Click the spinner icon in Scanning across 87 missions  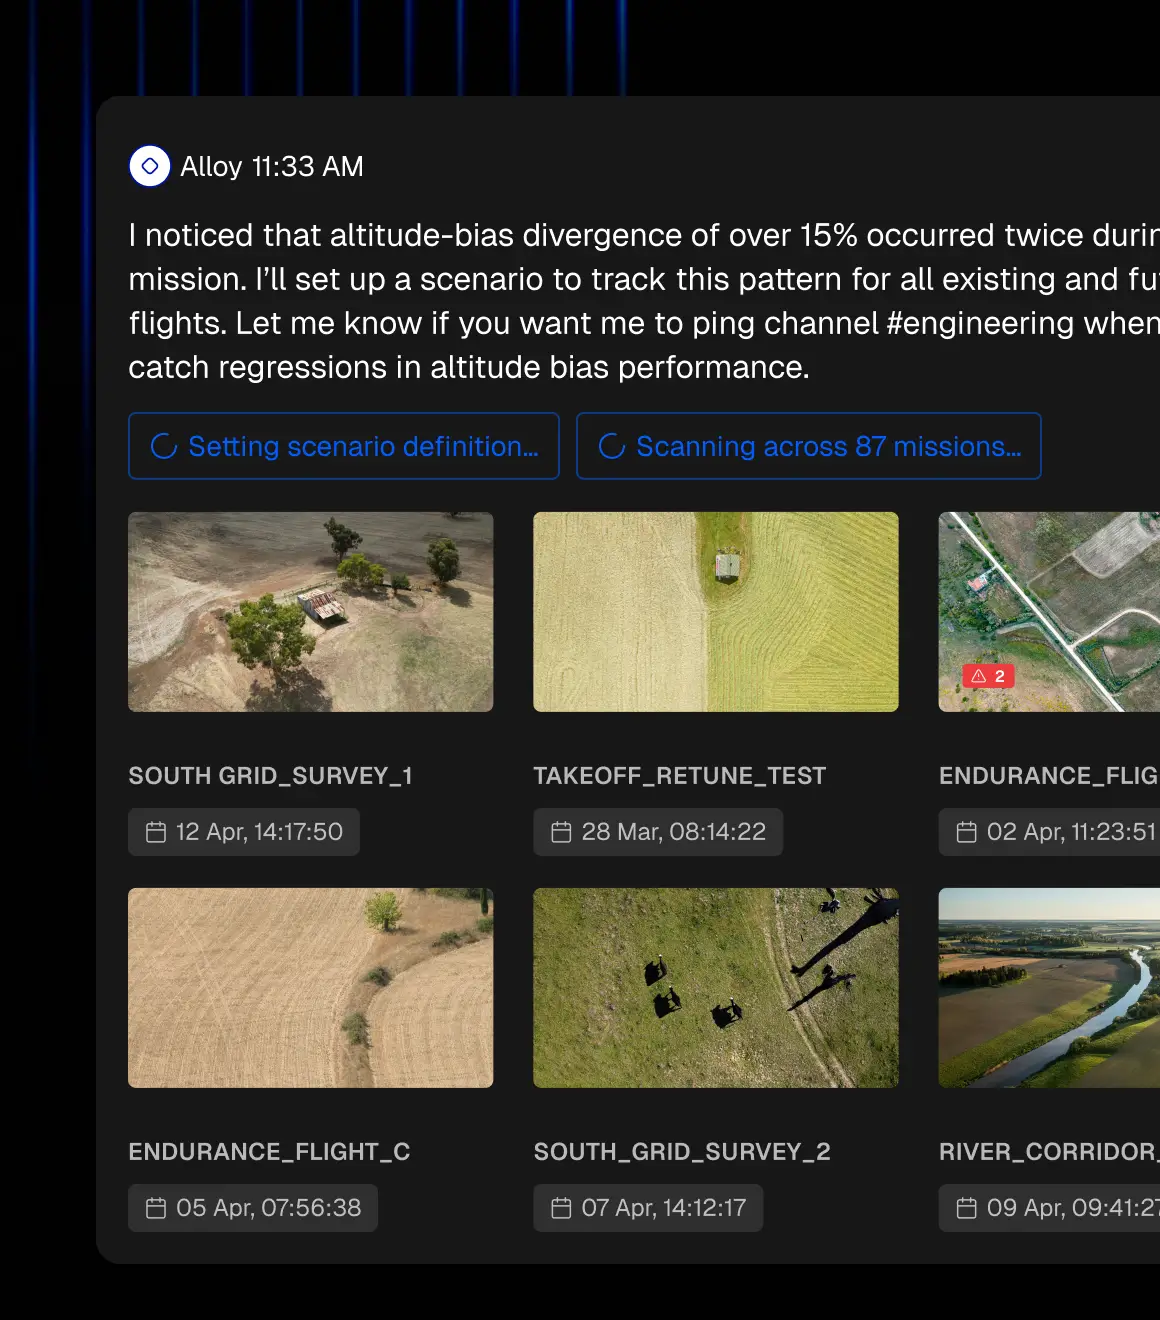pyautogui.click(x=612, y=446)
